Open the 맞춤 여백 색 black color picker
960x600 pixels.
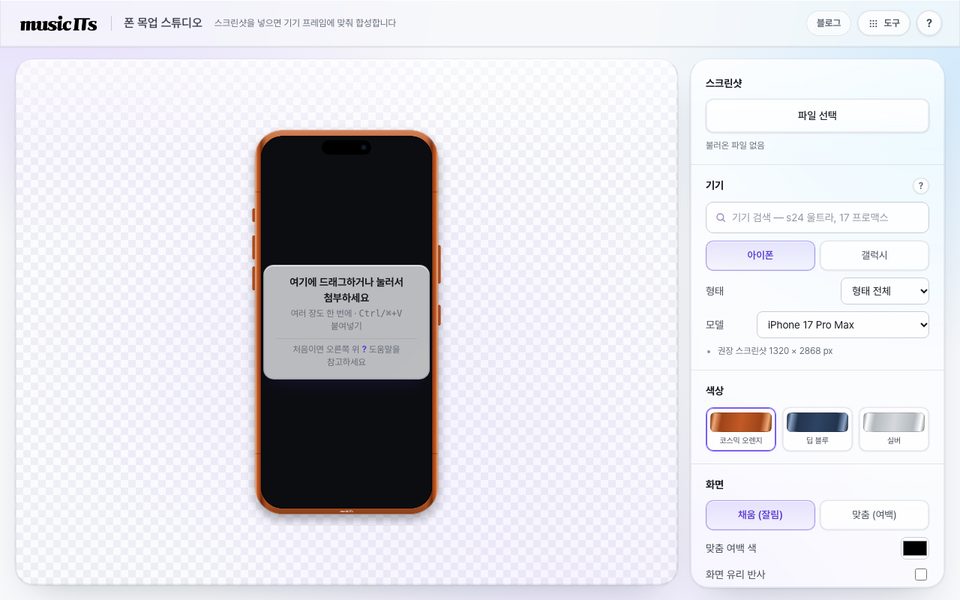[915, 549]
